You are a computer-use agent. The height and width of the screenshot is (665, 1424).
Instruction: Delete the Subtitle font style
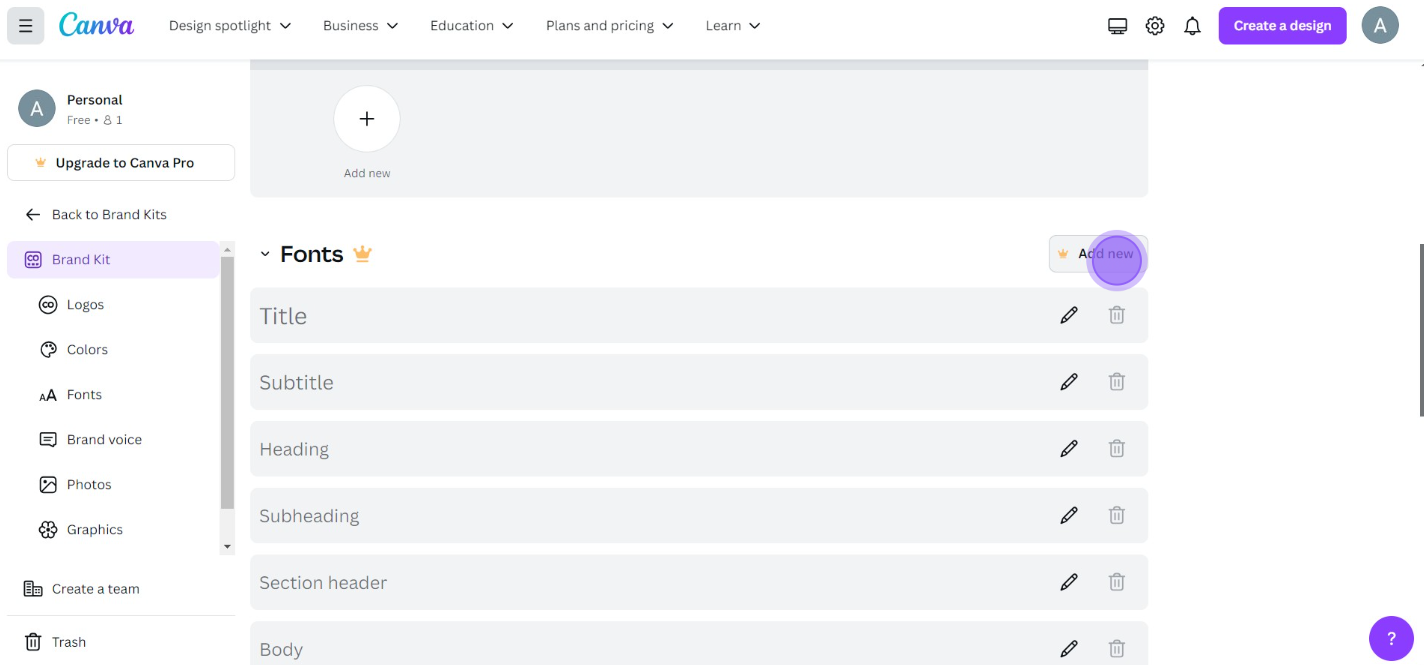pos(1117,382)
